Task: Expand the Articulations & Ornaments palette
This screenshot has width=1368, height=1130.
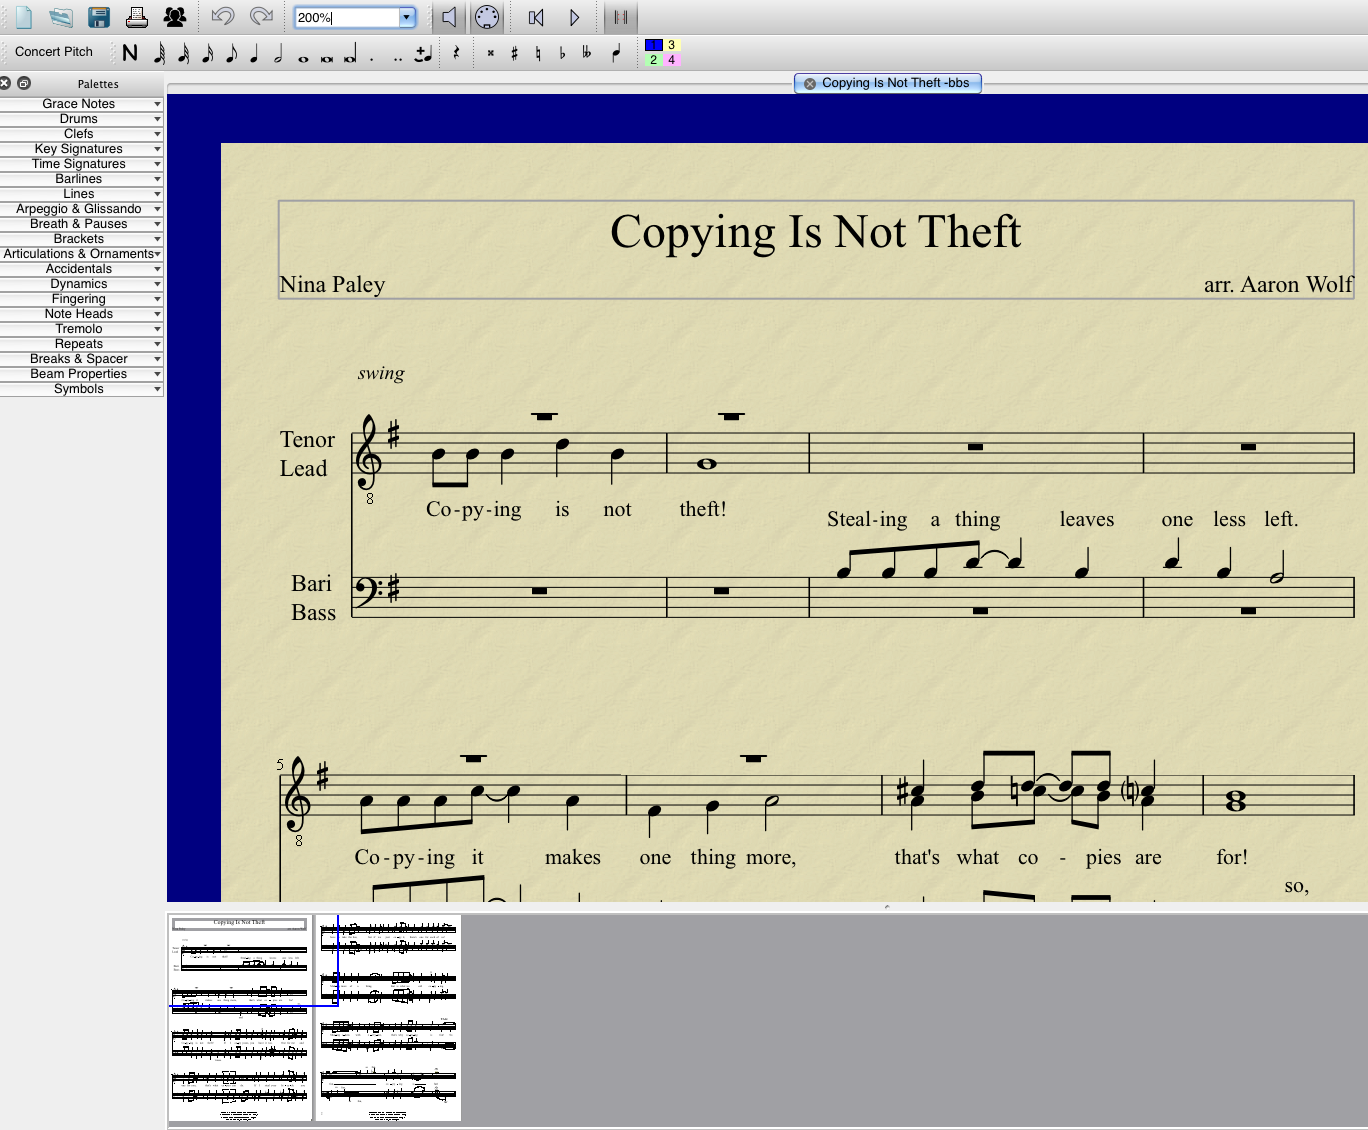Action: pos(81,254)
